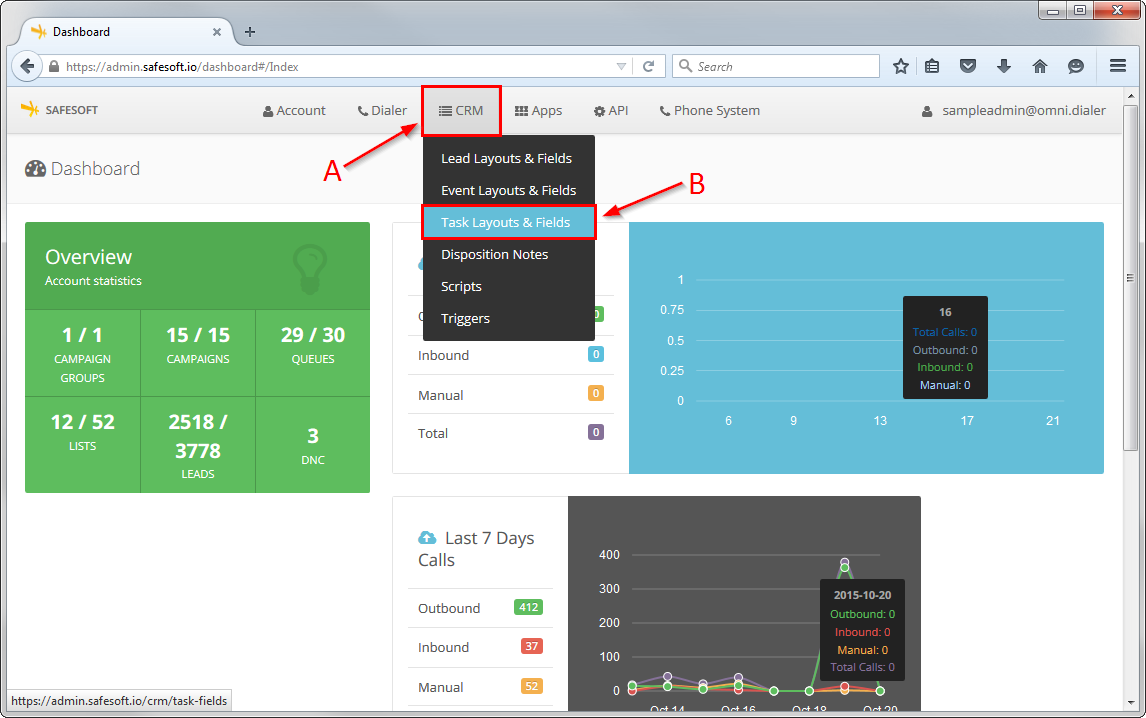
Task: Click the browser back arrow button
Action: pyautogui.click(x=27, y=66)
